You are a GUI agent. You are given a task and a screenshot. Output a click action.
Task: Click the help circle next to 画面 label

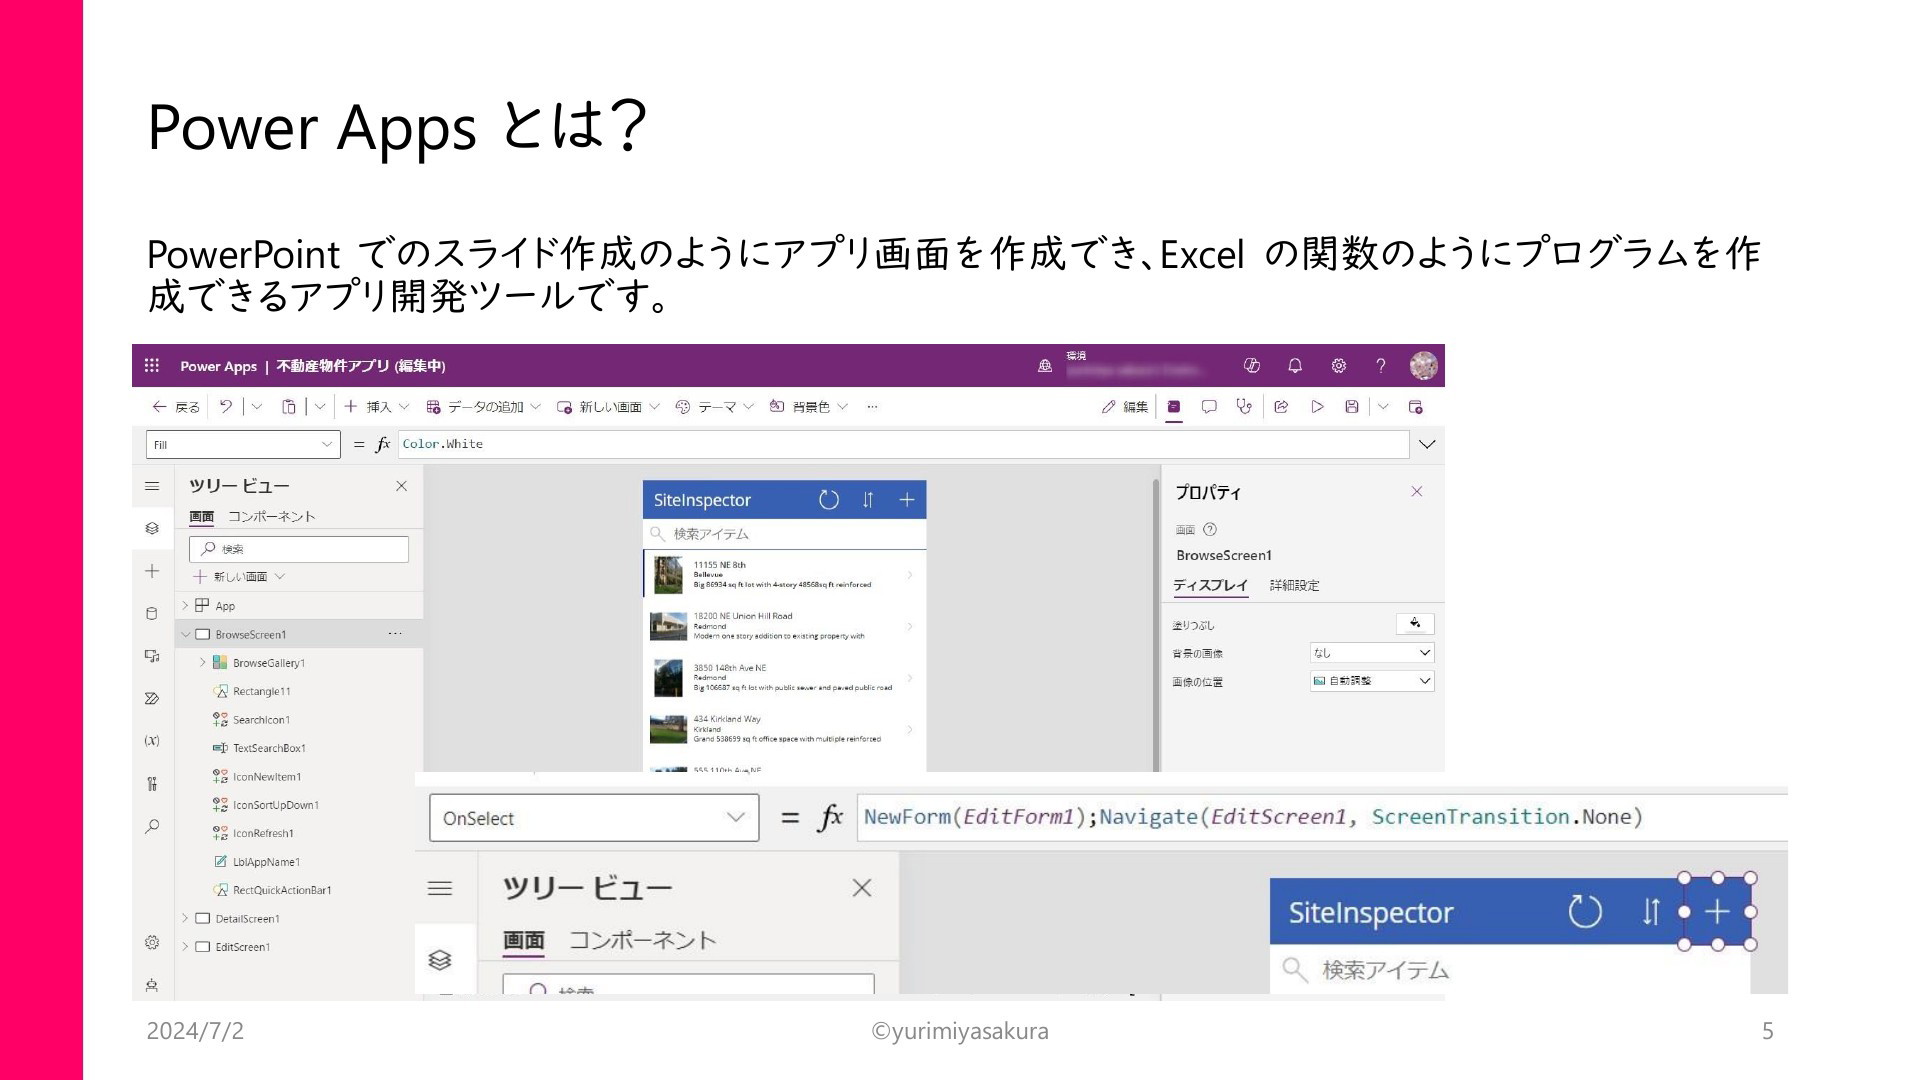(x=1210, y=530)
